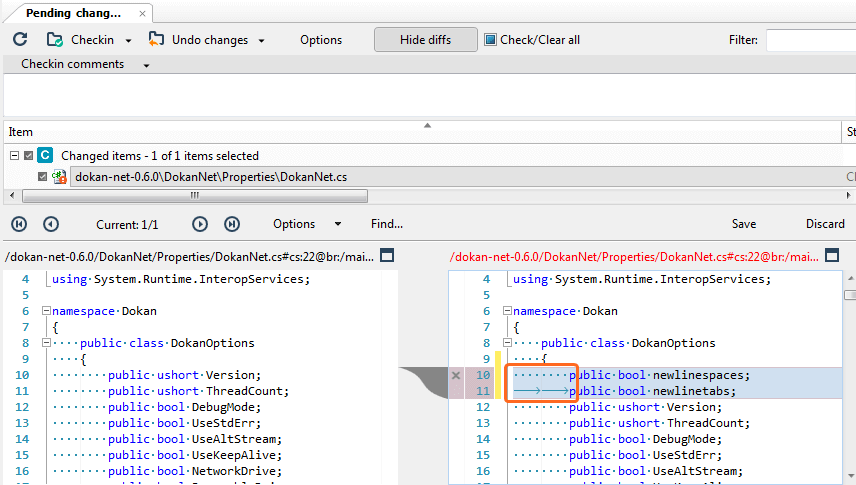Close the Pending changes tab

142,14
